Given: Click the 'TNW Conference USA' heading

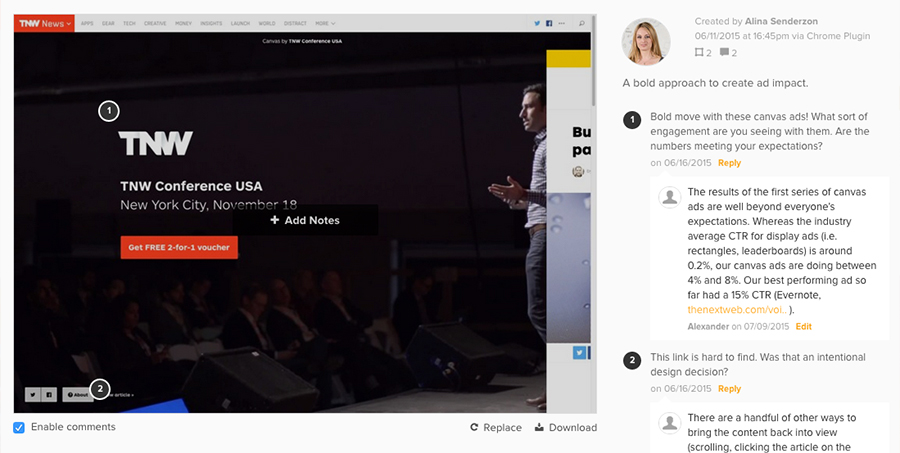Looking at the screenshot, I should tap(191, 186).
